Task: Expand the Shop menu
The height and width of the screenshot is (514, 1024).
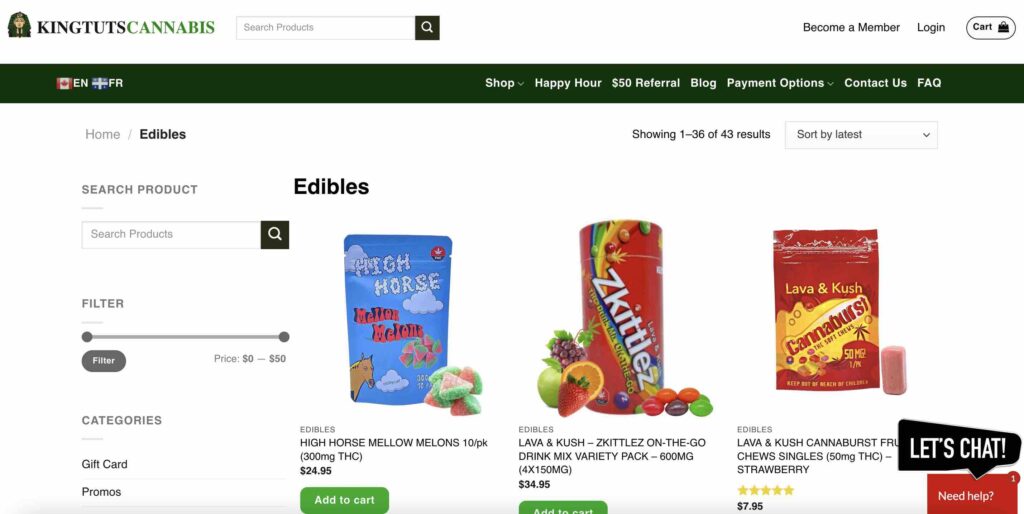Action: click(x=504, y=83)
